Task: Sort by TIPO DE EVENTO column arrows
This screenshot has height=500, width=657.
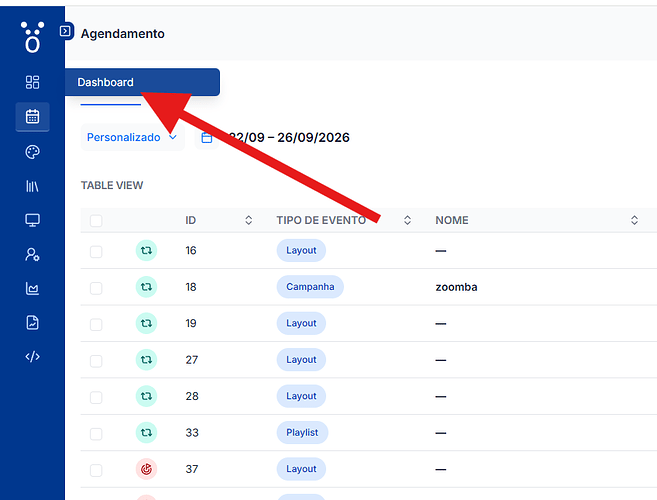Action: point(407,220)
